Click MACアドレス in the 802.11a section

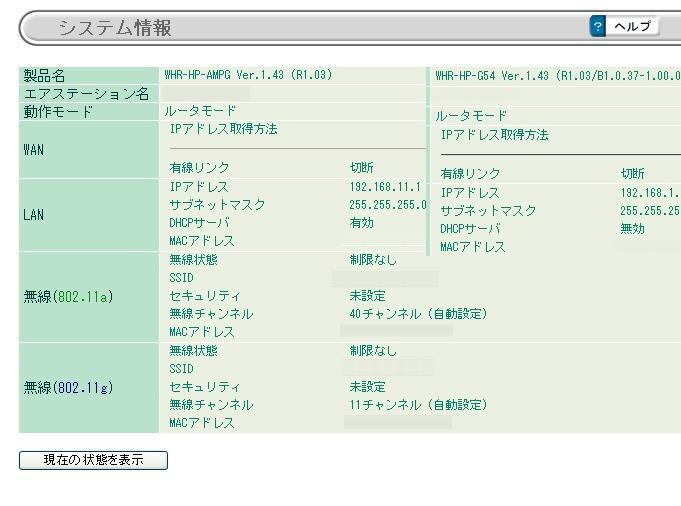pyautogui.click(x=202, y=332)
